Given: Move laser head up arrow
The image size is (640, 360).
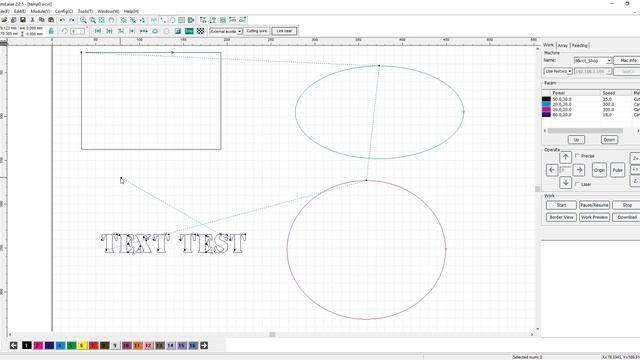Looking at the screenshot, I should [x=565, y=157].
